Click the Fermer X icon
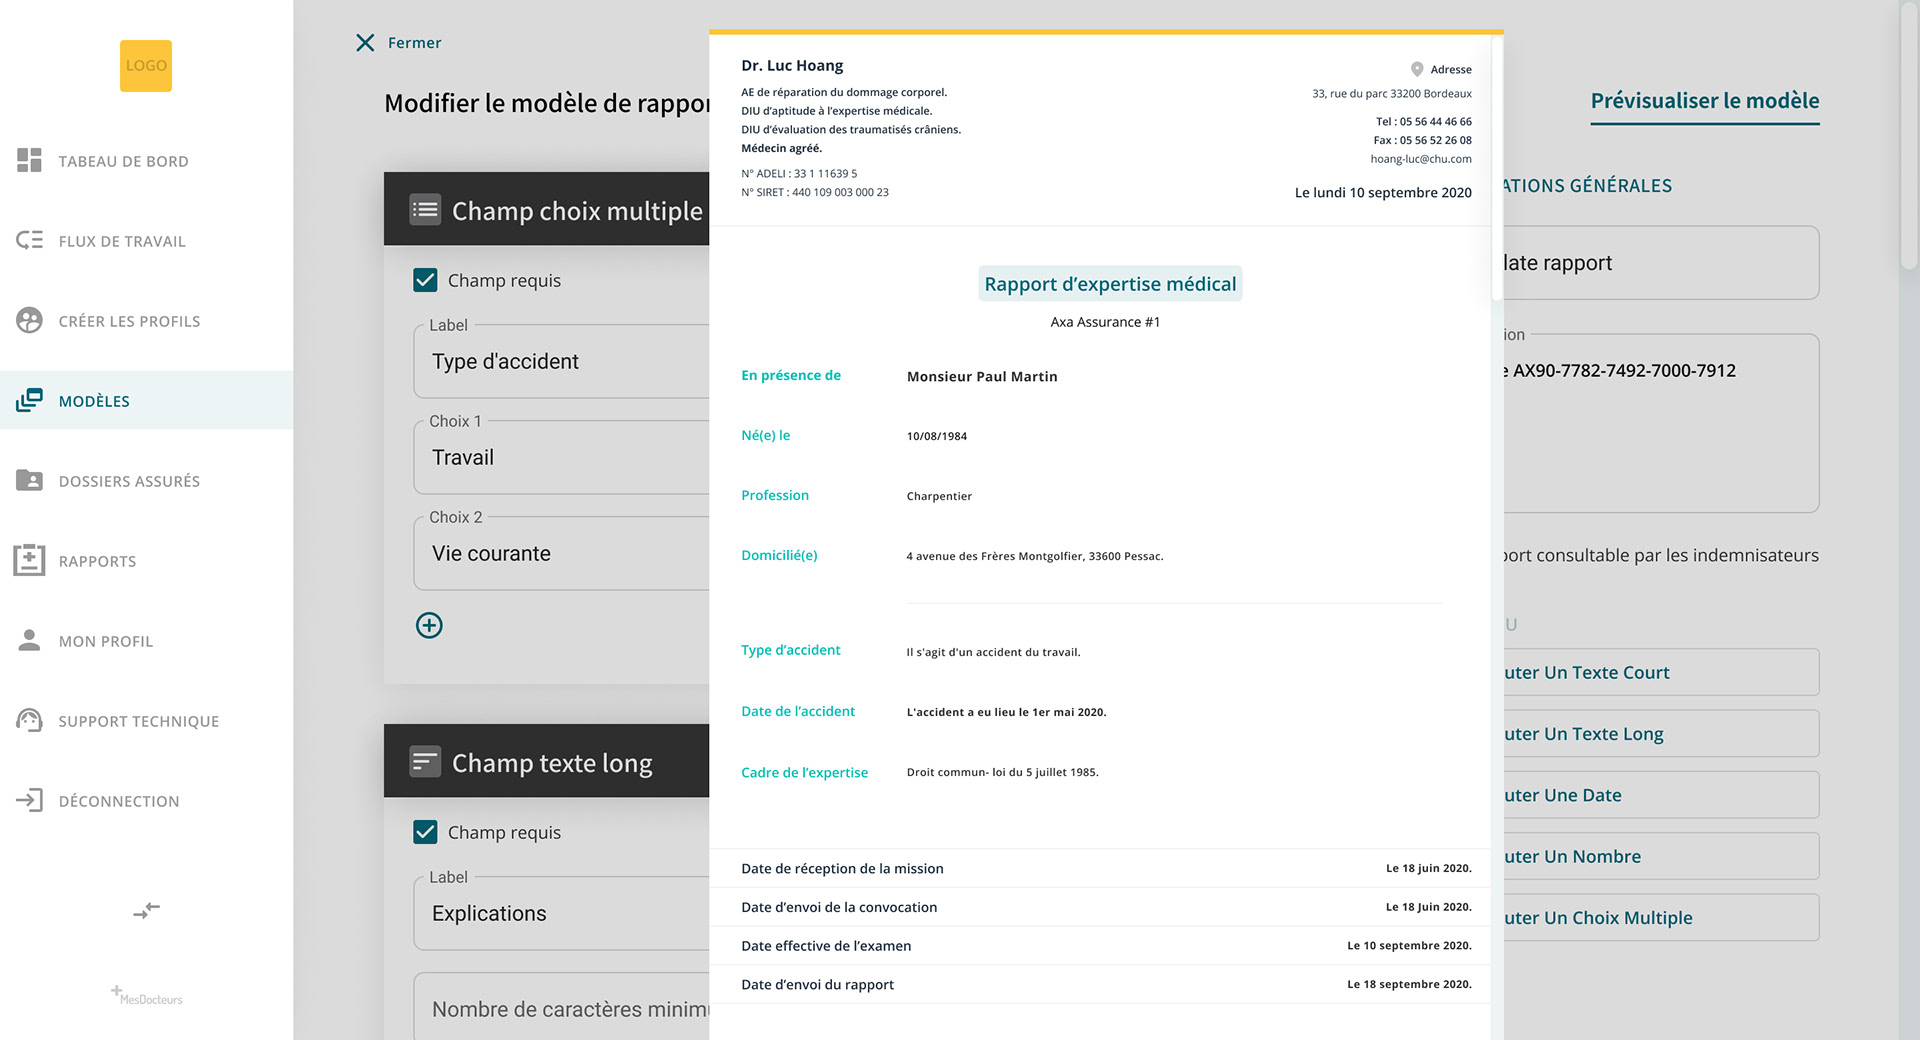Viewport: 1920px width, 1040px height. coord(365,42)
